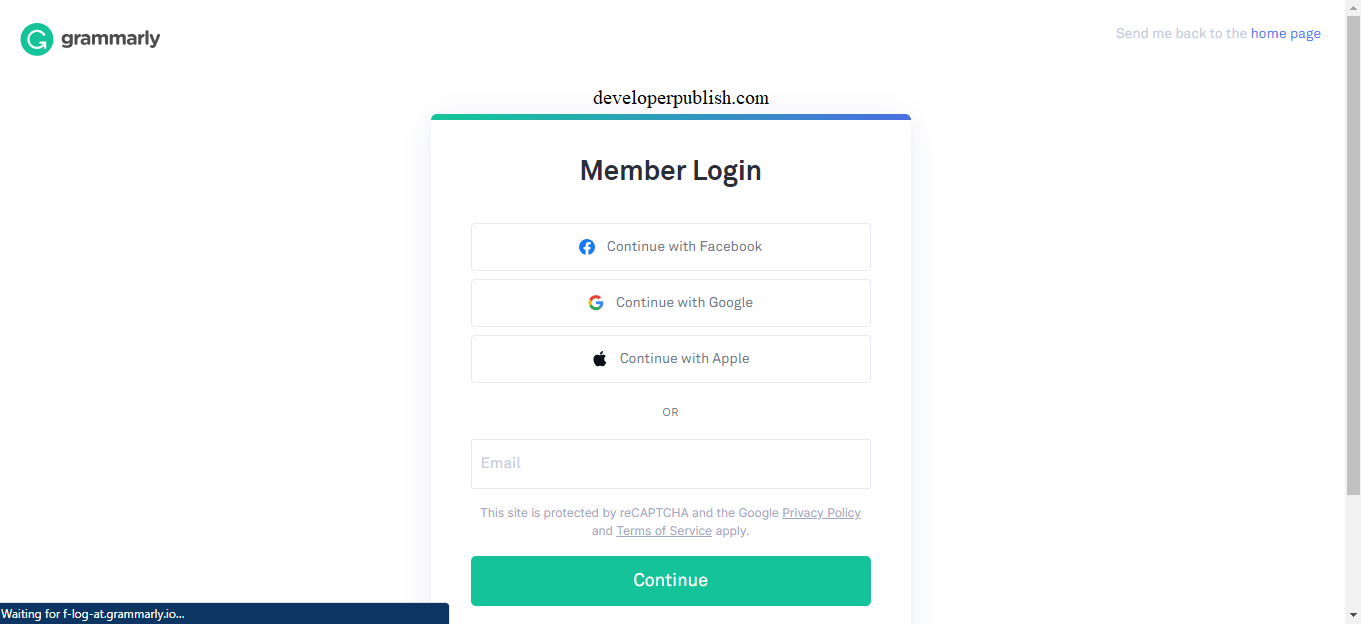Click the Member Login heading

pos(670,170)
